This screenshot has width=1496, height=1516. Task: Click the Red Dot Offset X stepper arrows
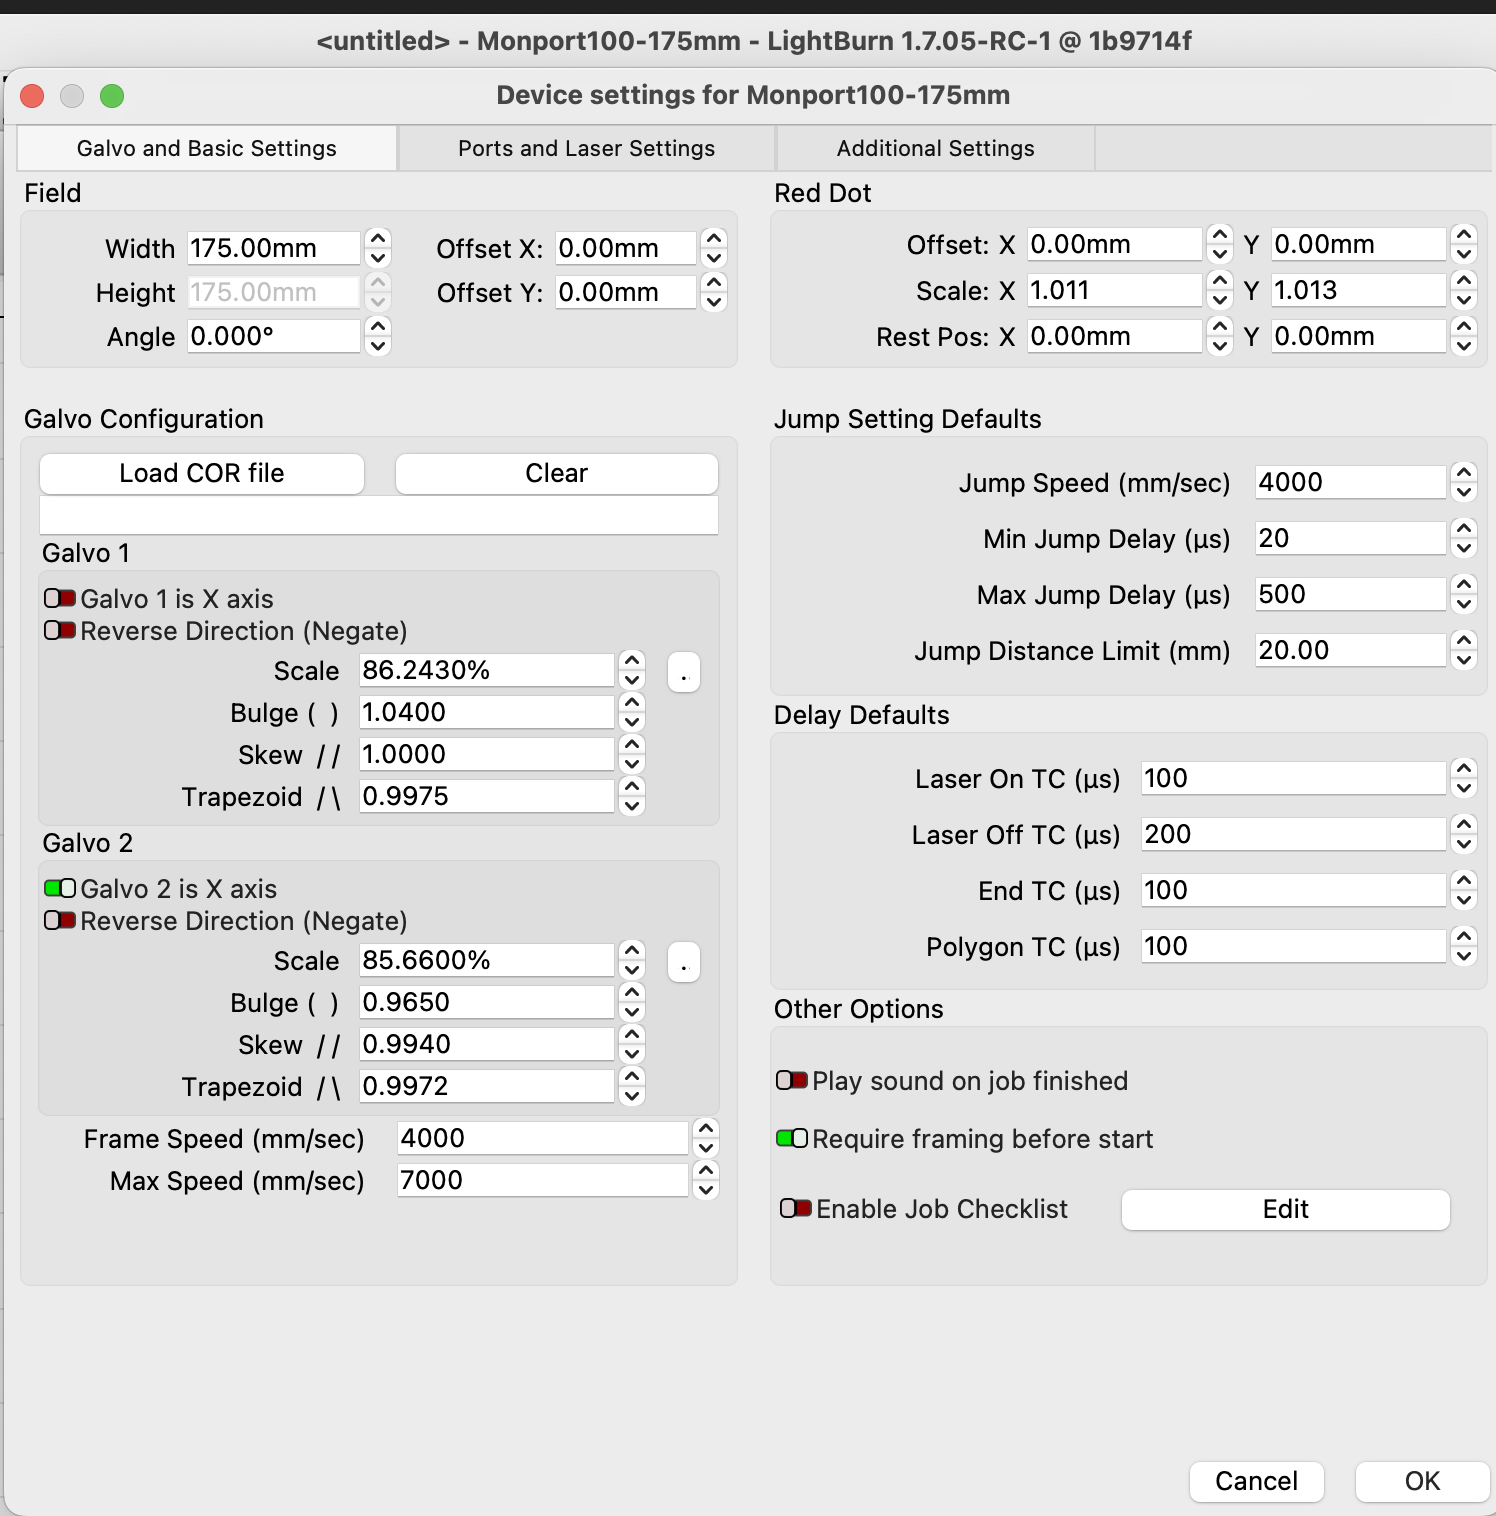1220,244
